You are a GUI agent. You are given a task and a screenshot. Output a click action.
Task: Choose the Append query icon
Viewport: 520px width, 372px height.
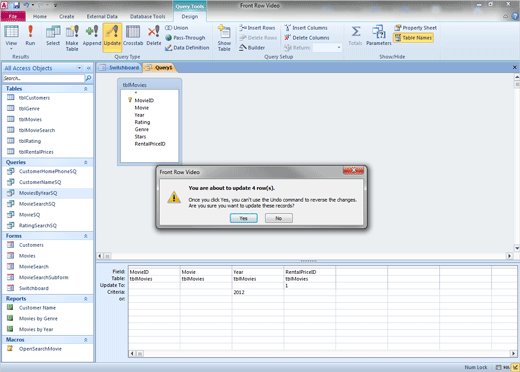92,36
